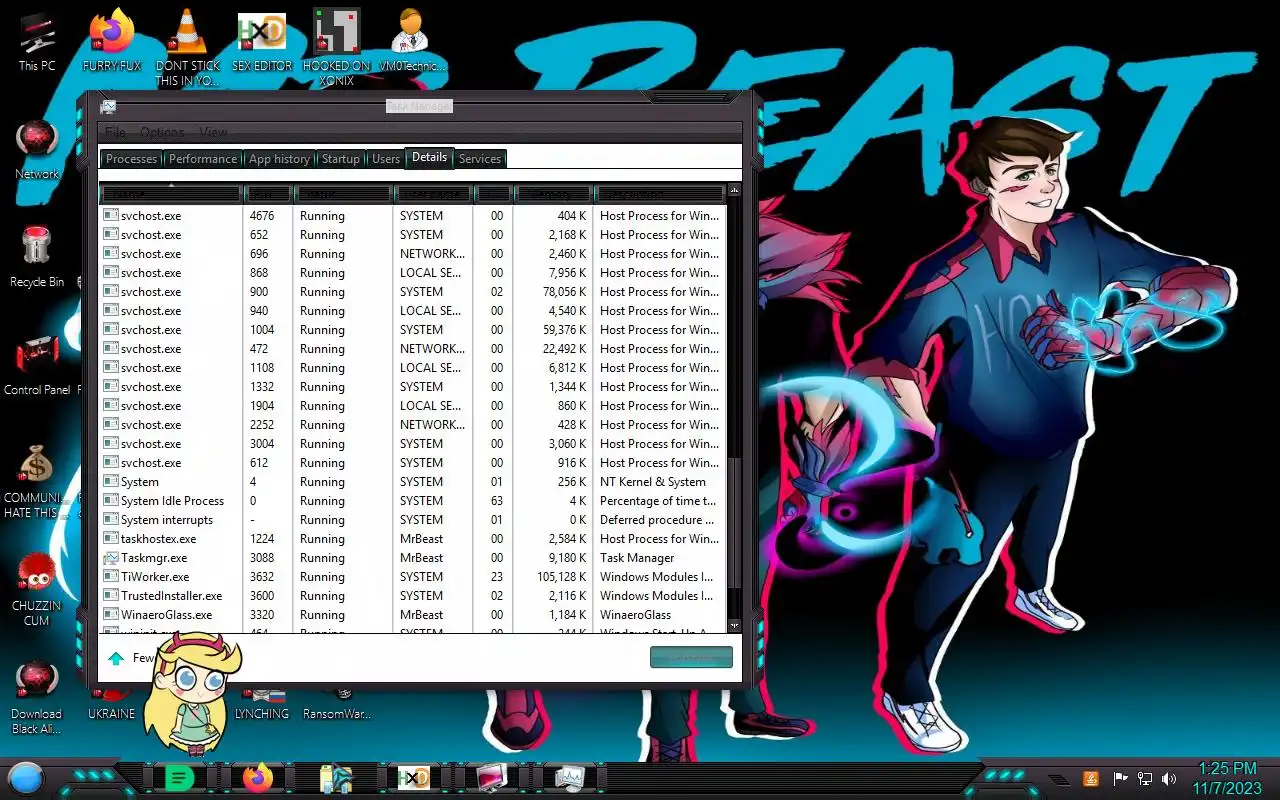
Task: Select svchost.exe with PID 900
Action: (411, 292)
